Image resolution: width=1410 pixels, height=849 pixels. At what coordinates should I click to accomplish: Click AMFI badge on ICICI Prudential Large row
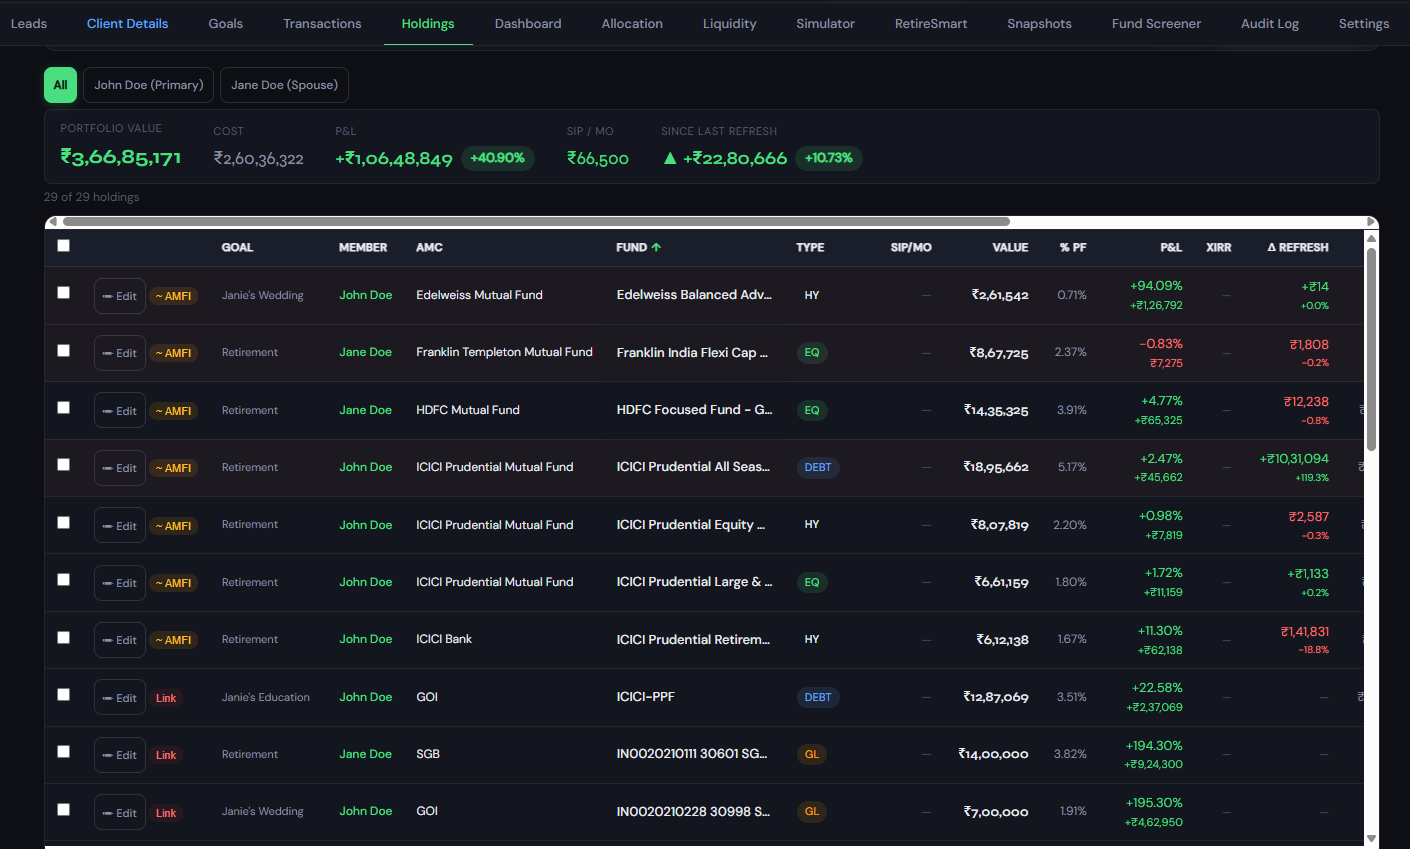[x=173, y=583]
